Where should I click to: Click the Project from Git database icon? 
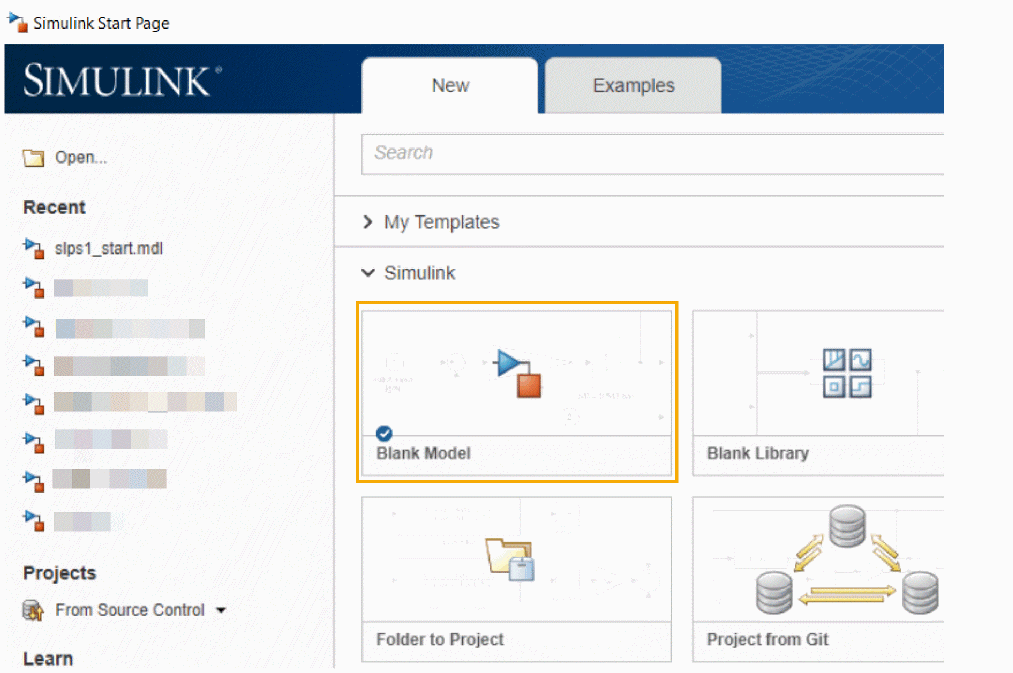tap(847, 559)
